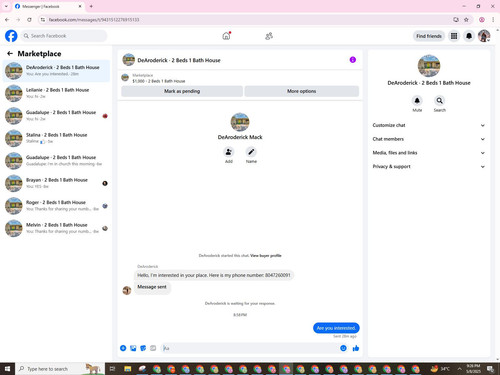The width and height of the screenshot is (500, 375).
Task: Click DeAroderick Mack profile picture in chat
Action: (240, 122)
